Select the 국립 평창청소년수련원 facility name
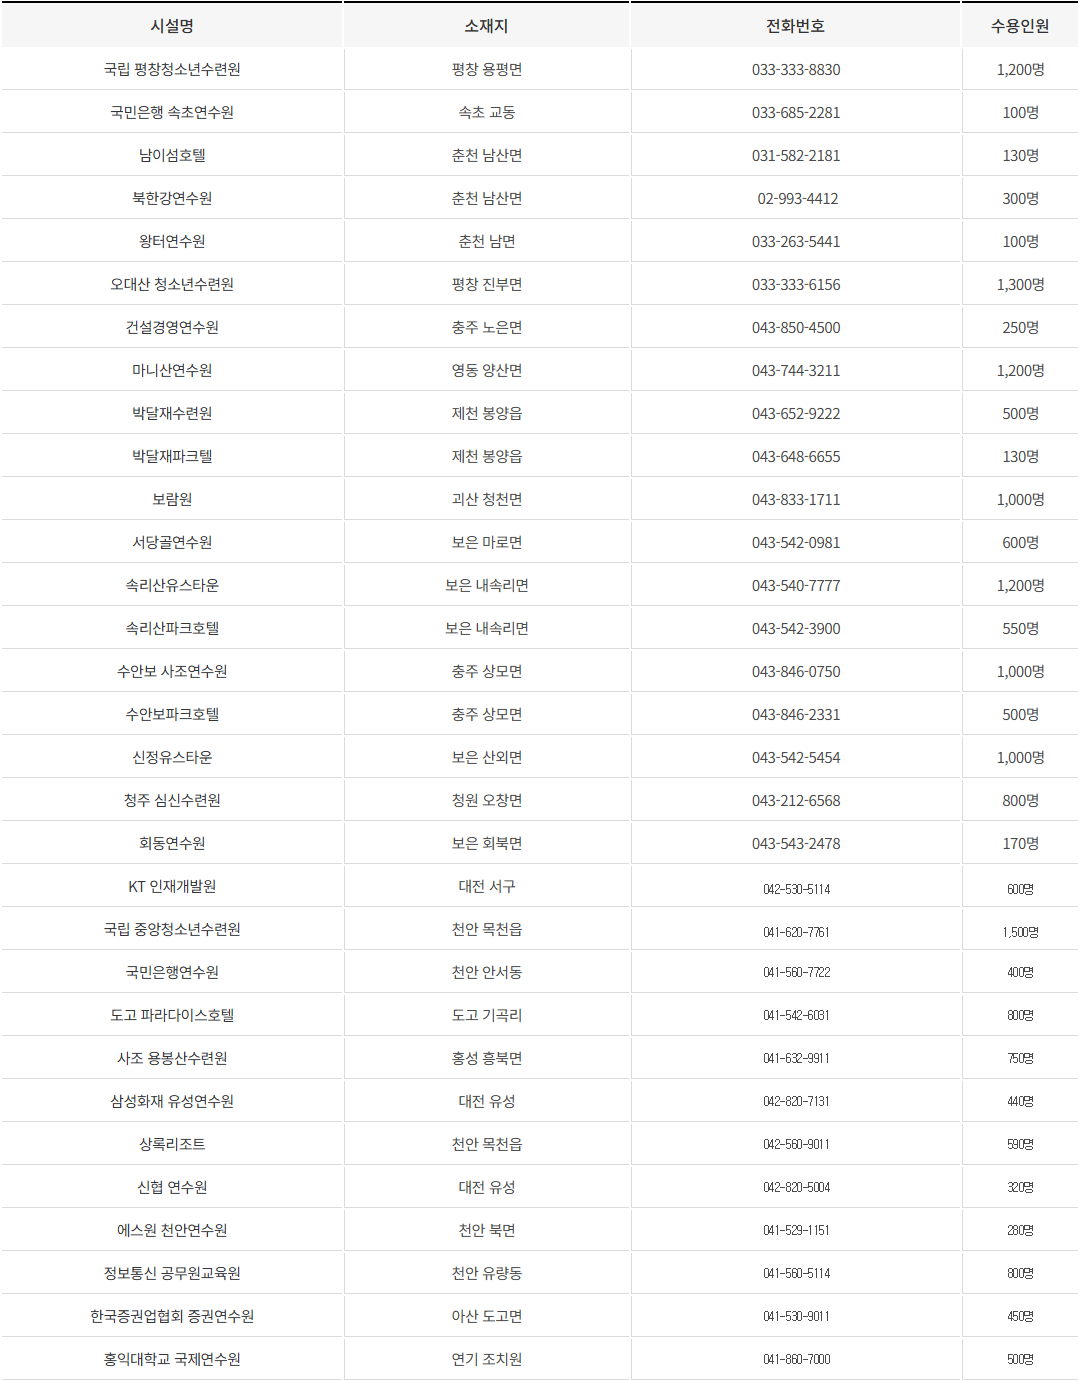1079x1381 pixels. tap(172, 69)
